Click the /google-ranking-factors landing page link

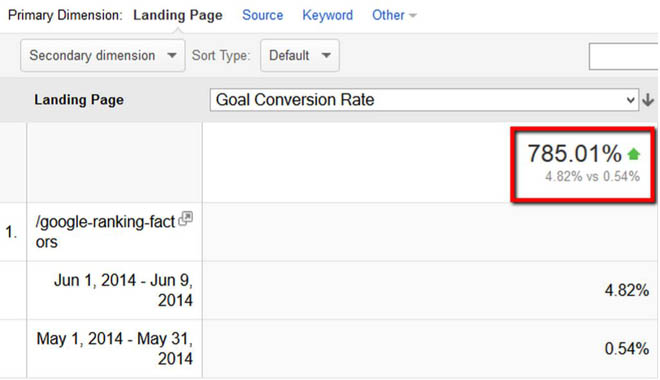(105, 231)
